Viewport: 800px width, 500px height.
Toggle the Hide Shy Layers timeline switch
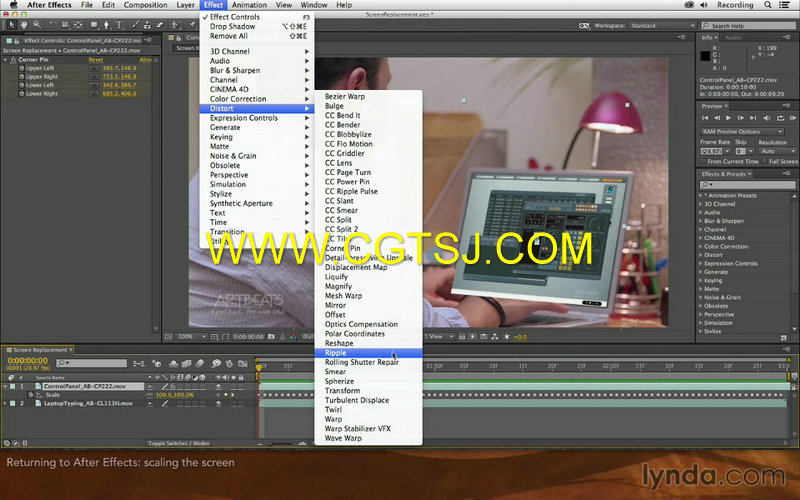(173, 363)
